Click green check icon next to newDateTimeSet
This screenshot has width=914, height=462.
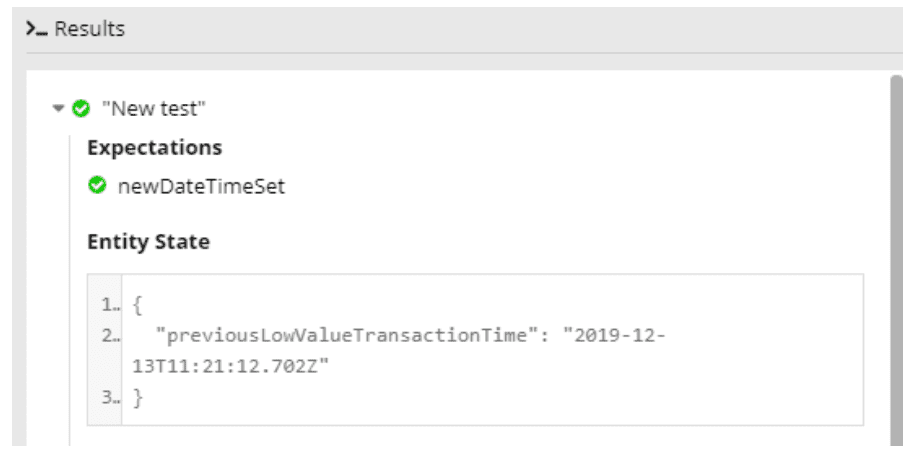97,185
